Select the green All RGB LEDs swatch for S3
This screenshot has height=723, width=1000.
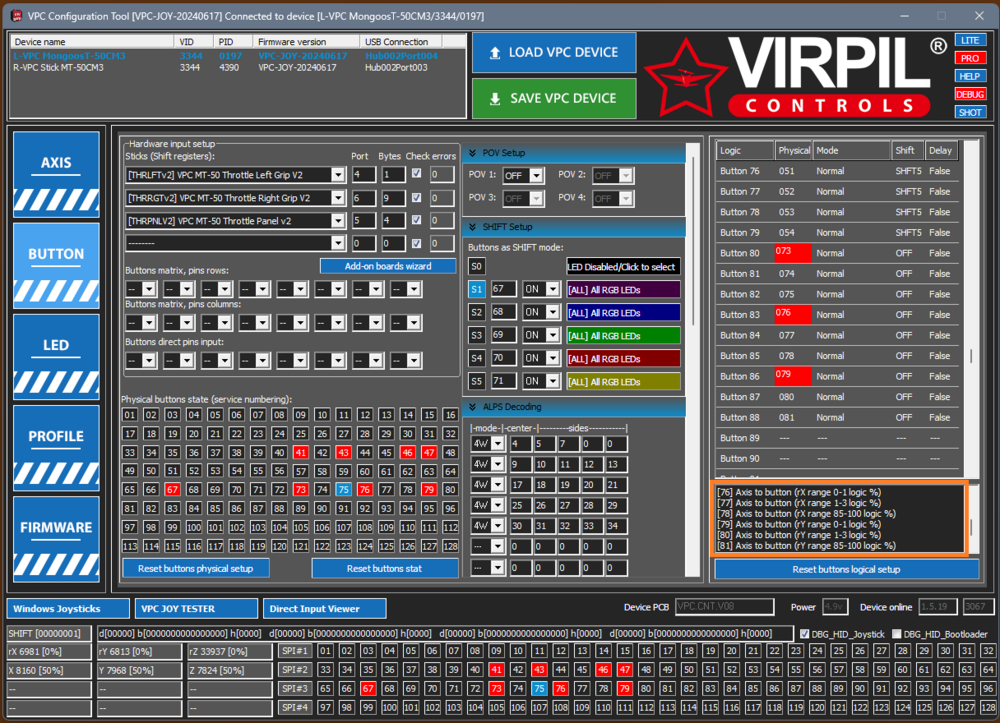(x=622, y=335)
